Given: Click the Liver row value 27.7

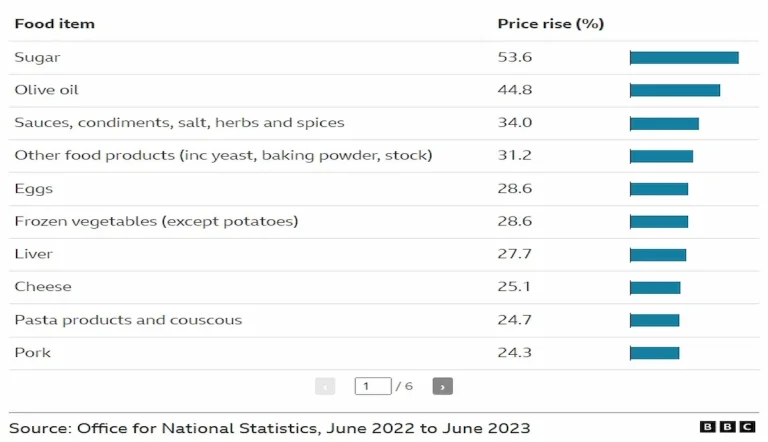Looking at the screenshot, I should [x=514, y=254].
